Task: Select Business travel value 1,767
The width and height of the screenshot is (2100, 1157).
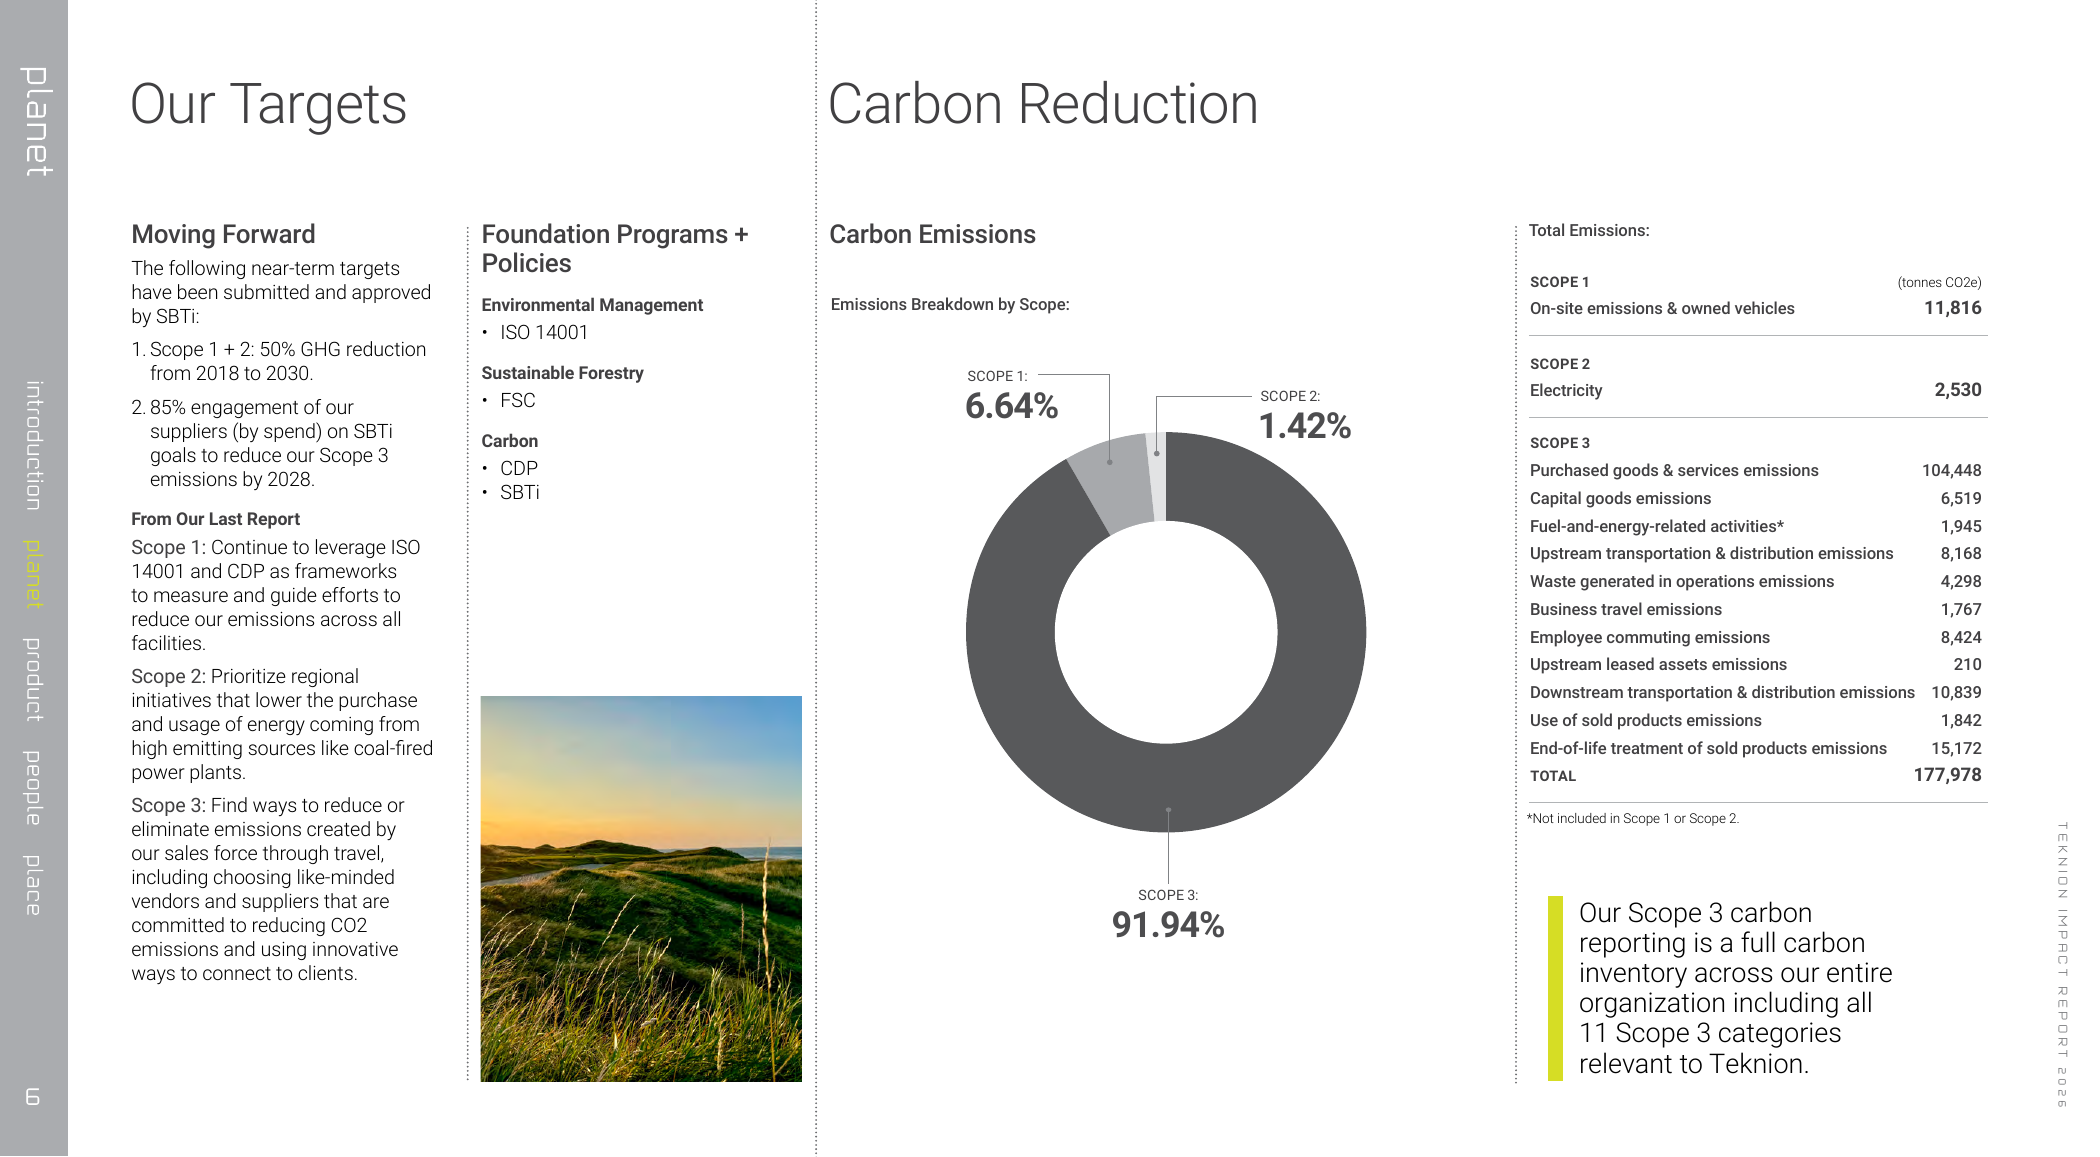Action: pos(1961,609)
